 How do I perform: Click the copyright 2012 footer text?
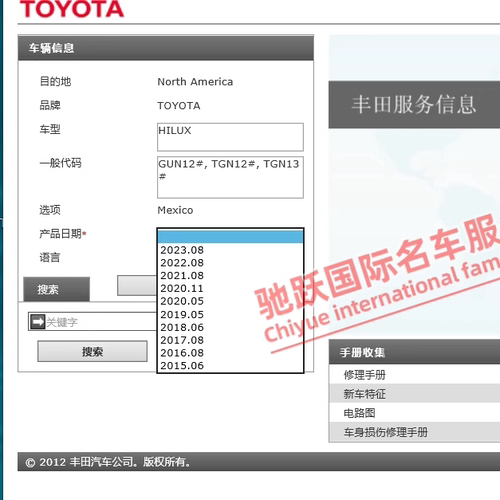107,462
